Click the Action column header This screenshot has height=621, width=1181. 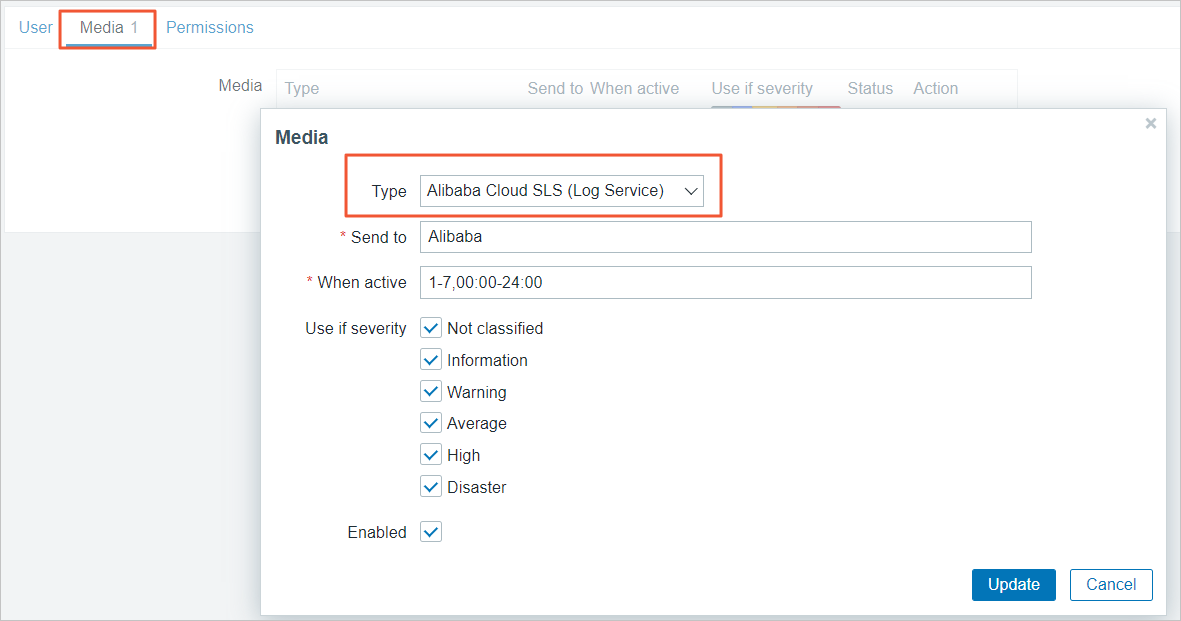pyautogui.click(x=935, y=89)
